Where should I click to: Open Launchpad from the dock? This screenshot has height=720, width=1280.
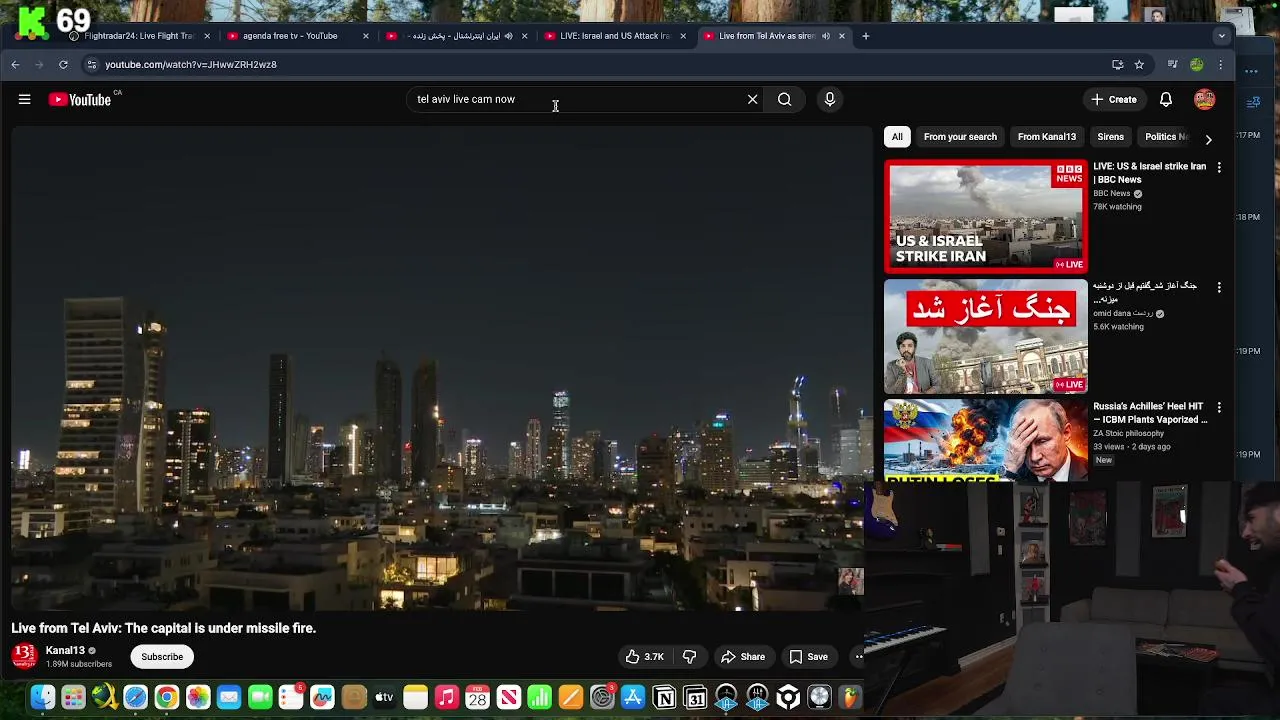click(73, 697)
